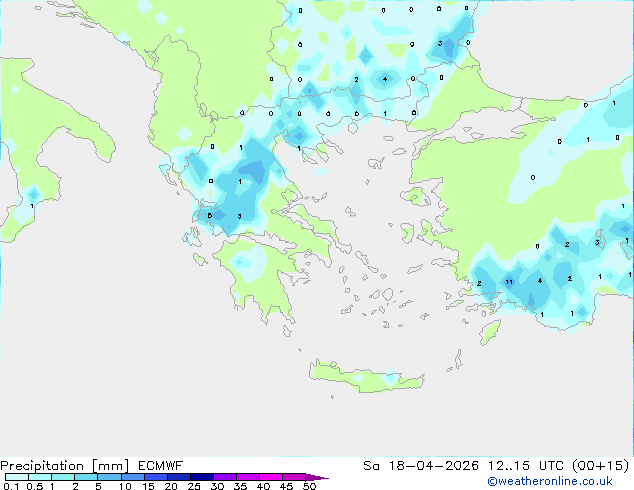Image resolution: width=634 pixels, height=490 pixels.
Task: Pick the 10–15 mm blue legend swatch
Action: (132, 477)
